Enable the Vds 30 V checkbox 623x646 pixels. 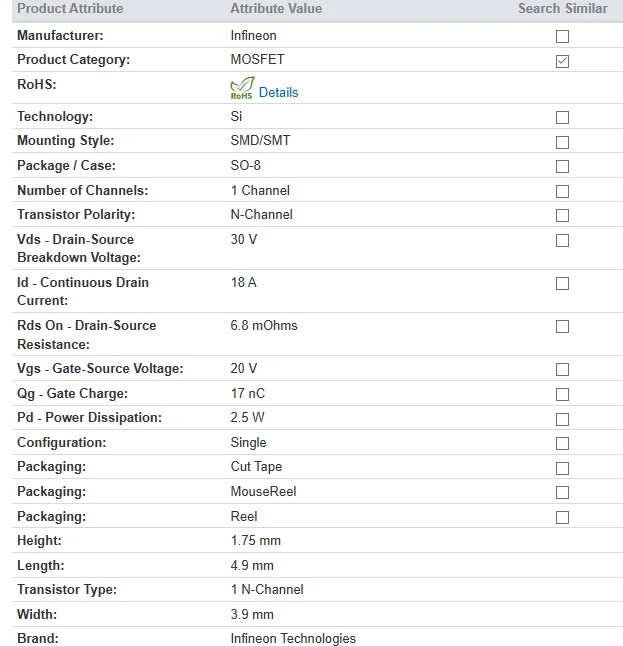click(562, 240)
